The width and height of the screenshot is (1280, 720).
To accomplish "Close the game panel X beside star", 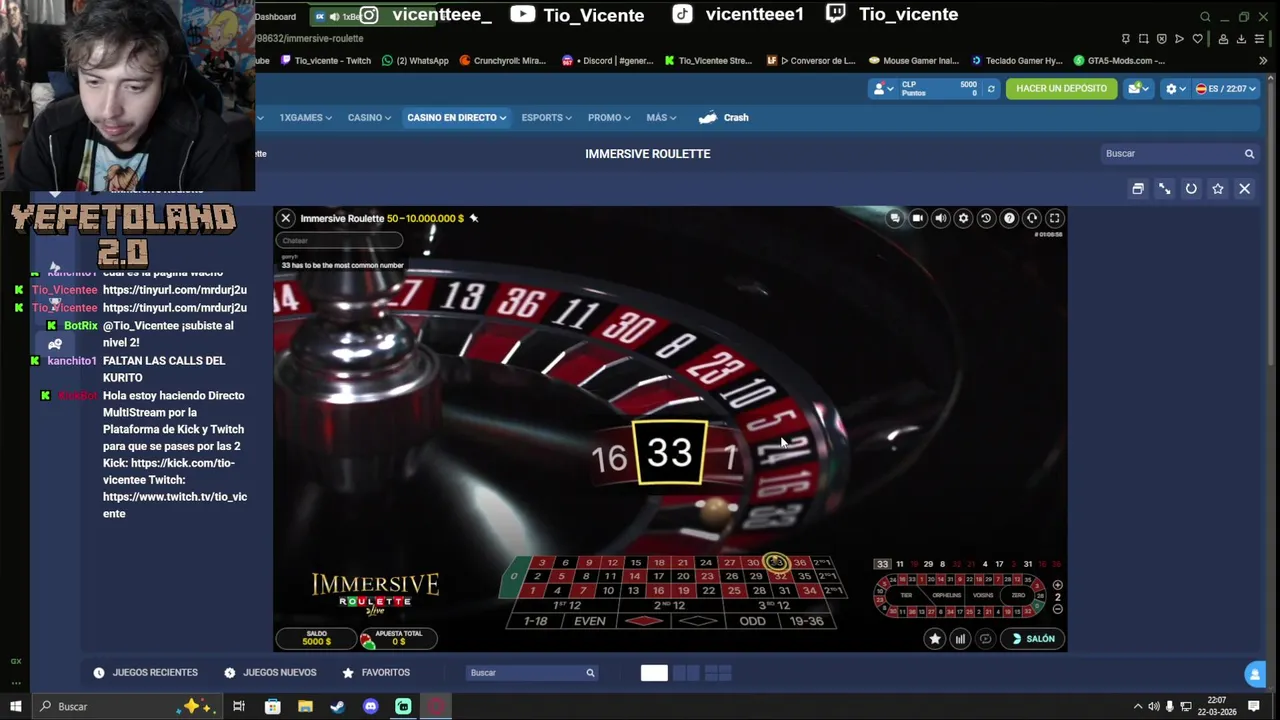I will 1245,189.
